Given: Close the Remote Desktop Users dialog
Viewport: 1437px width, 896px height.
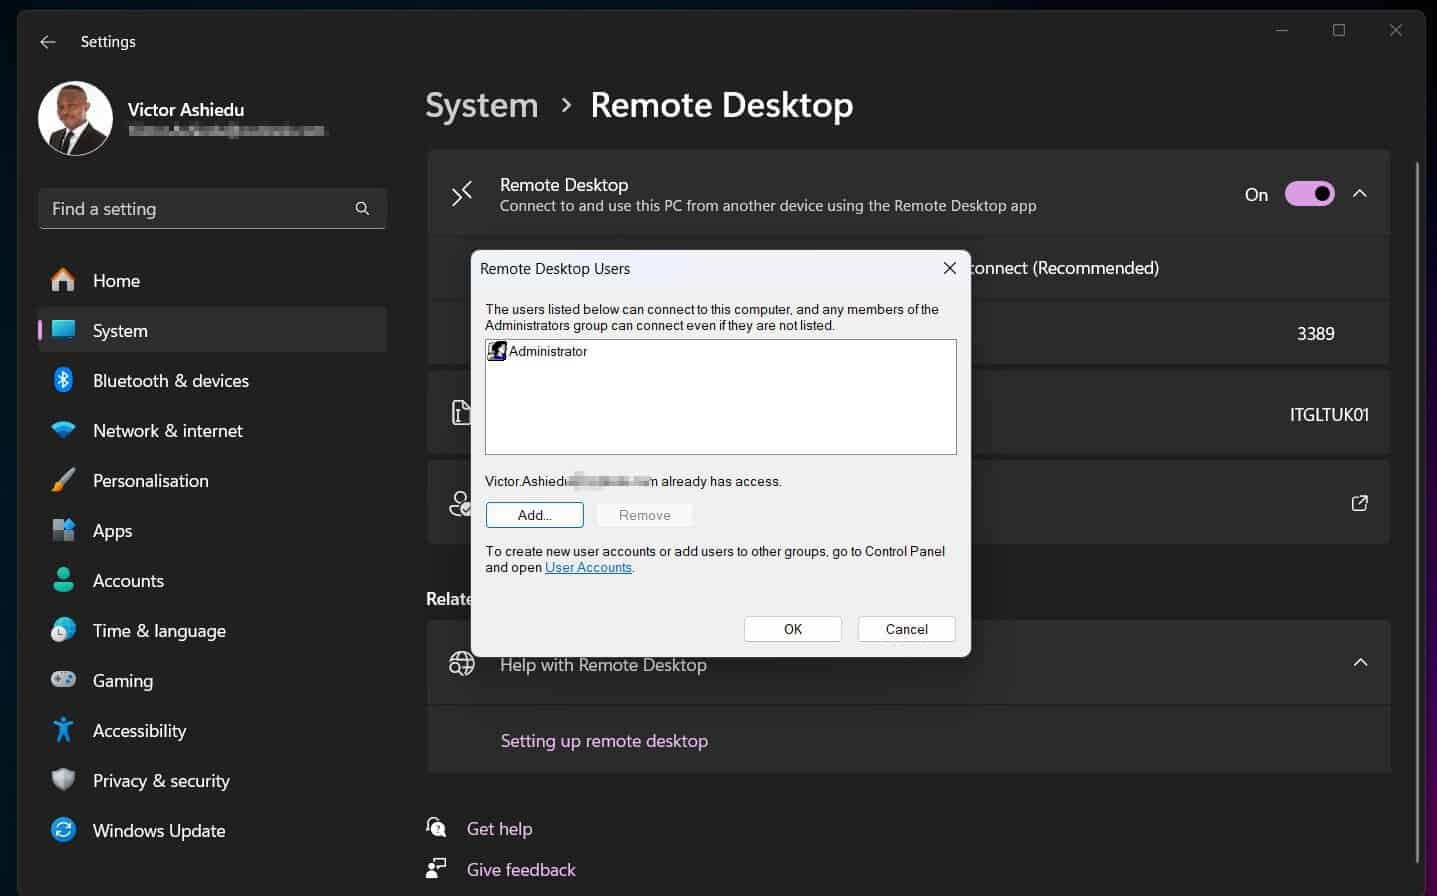Looking at the screenshot, I should tap(950, 268).
